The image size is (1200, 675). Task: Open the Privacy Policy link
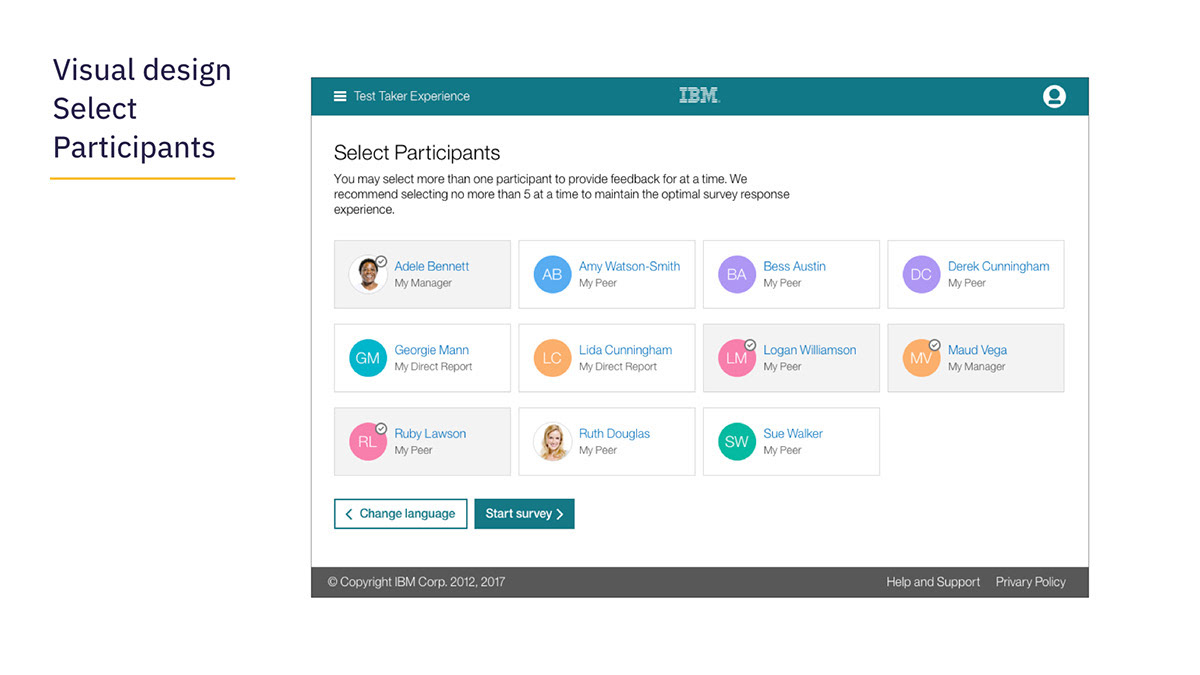1030,582
